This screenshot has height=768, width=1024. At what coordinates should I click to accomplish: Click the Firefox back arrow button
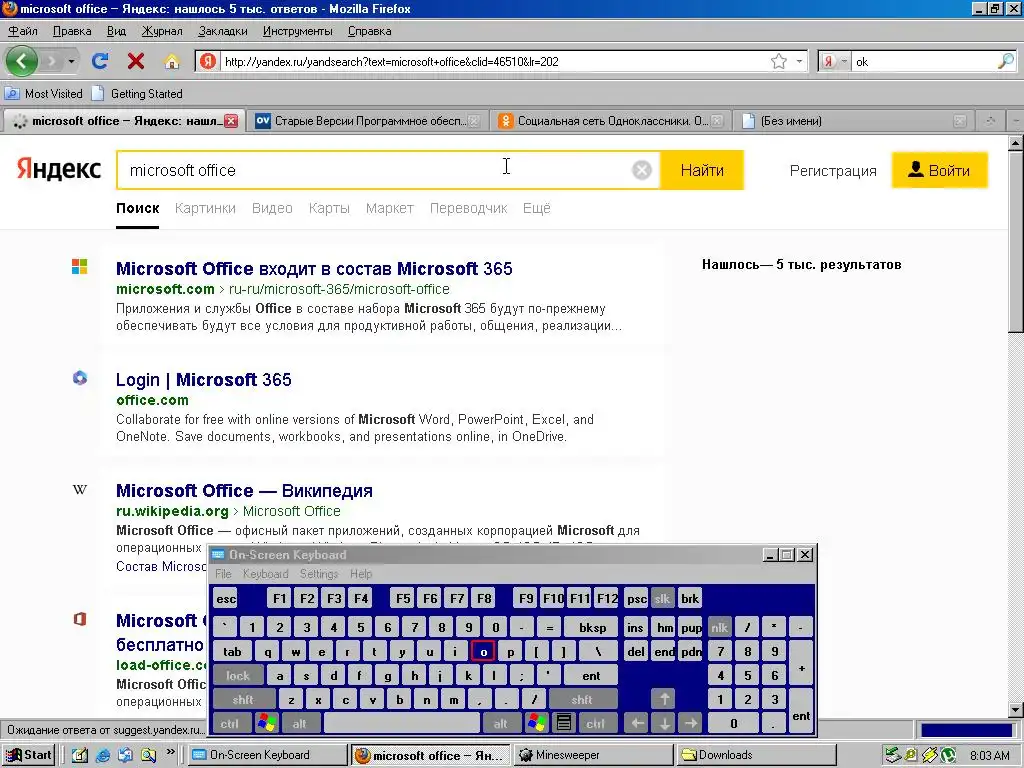tap(22, 61)
